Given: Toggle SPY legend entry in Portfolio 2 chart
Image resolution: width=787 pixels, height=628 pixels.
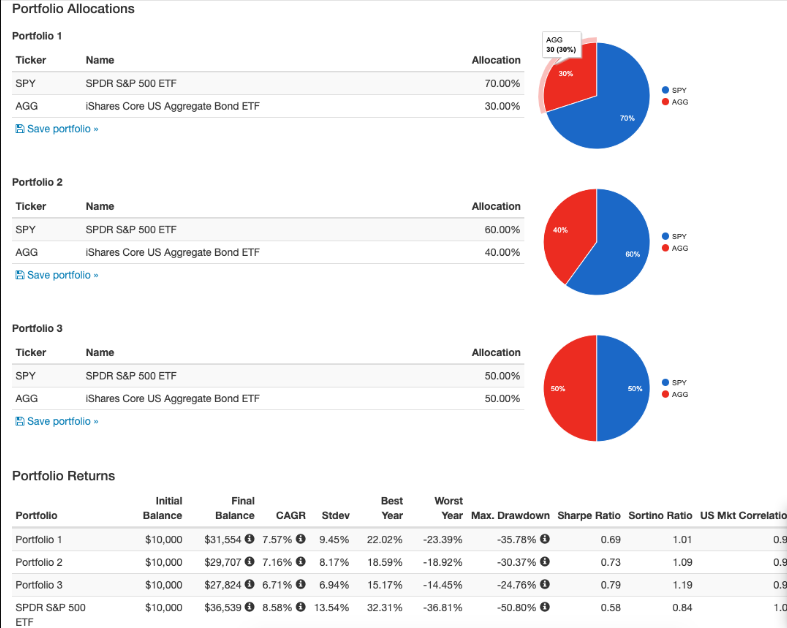Looking at the screenshot, I should [x=679, y=236].
